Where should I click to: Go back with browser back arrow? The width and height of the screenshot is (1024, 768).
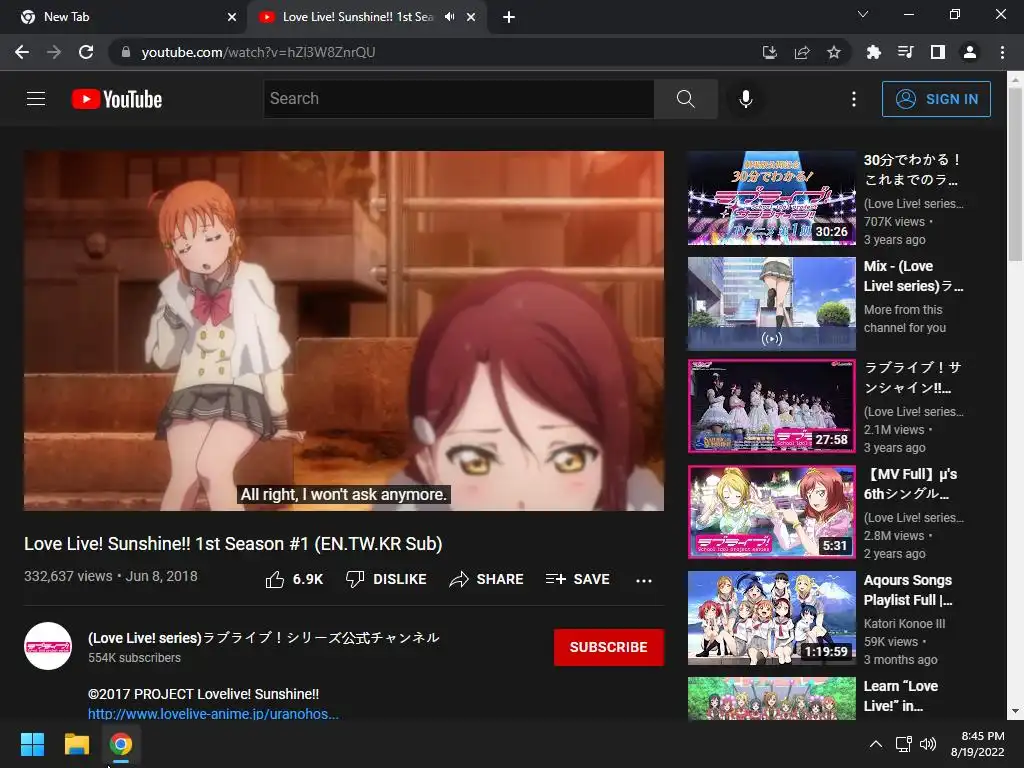tap(22, 52)
